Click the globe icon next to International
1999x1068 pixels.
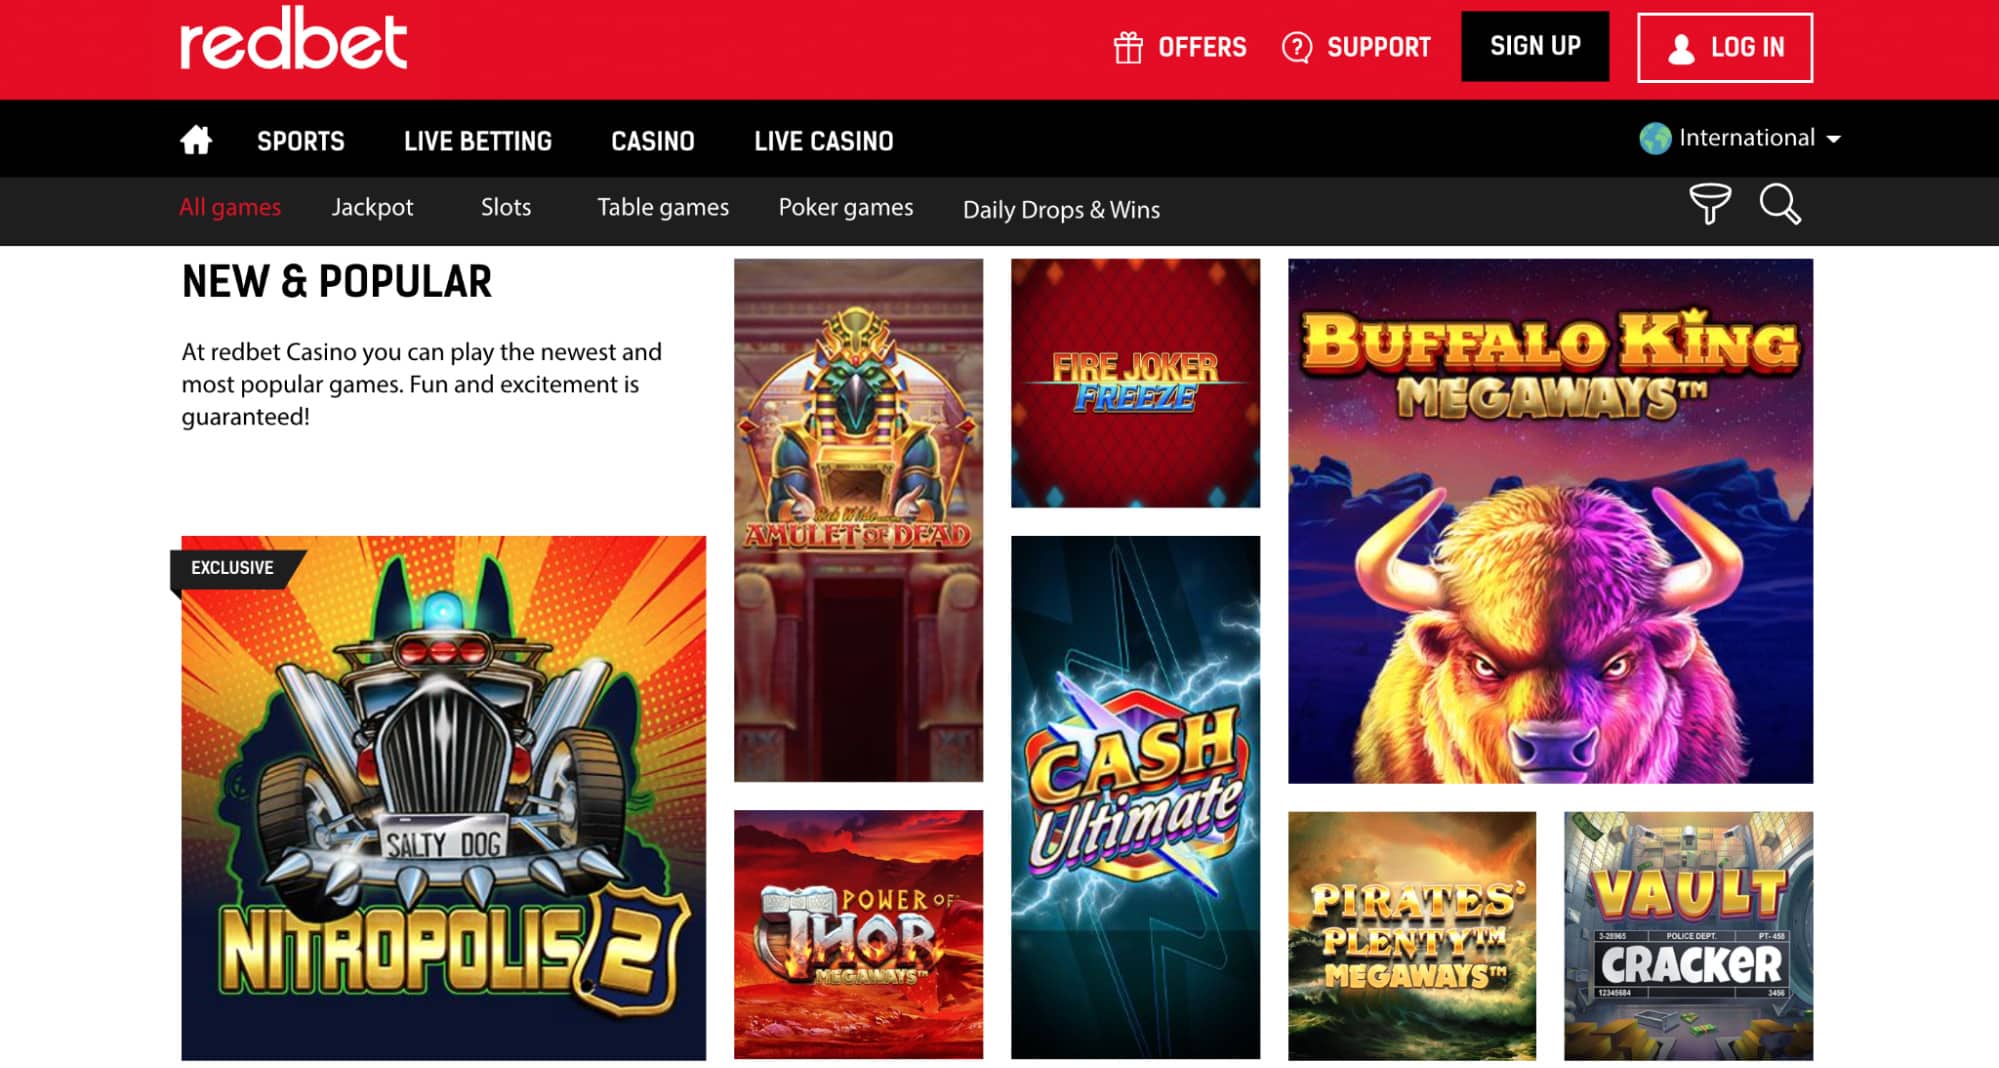[1655, 137]
